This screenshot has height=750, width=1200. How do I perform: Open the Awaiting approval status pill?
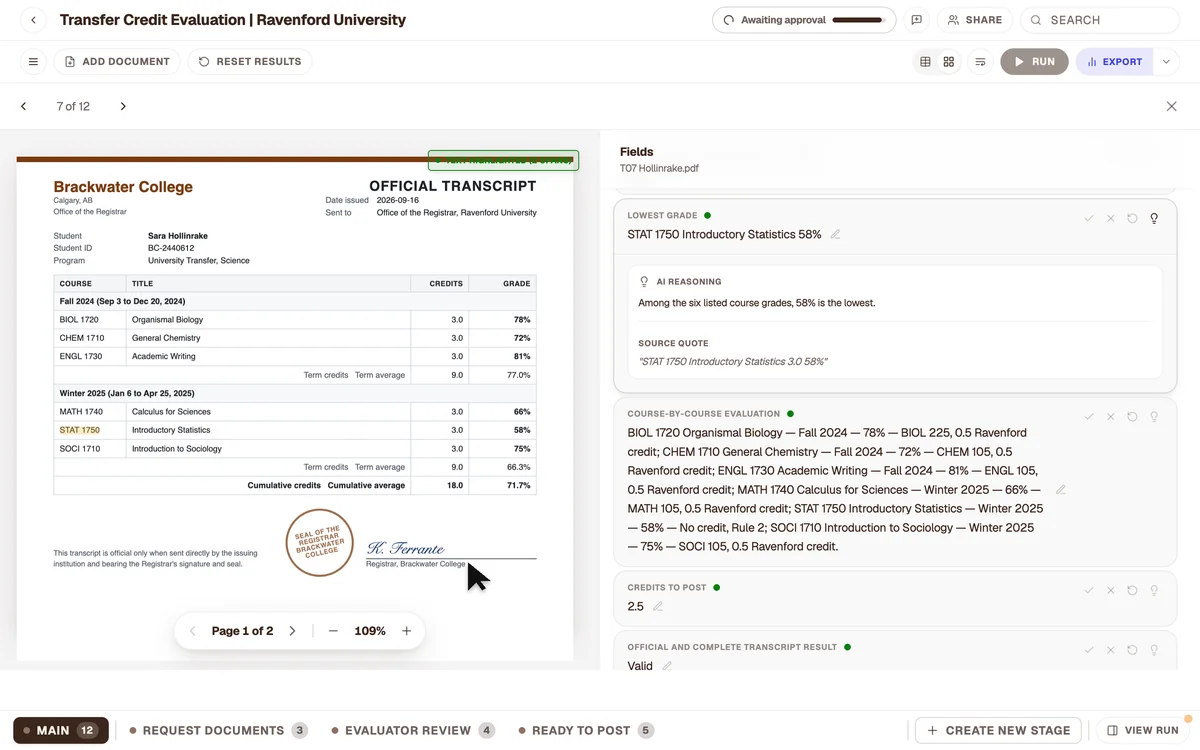pyautogui.click(x=804, y=20)
